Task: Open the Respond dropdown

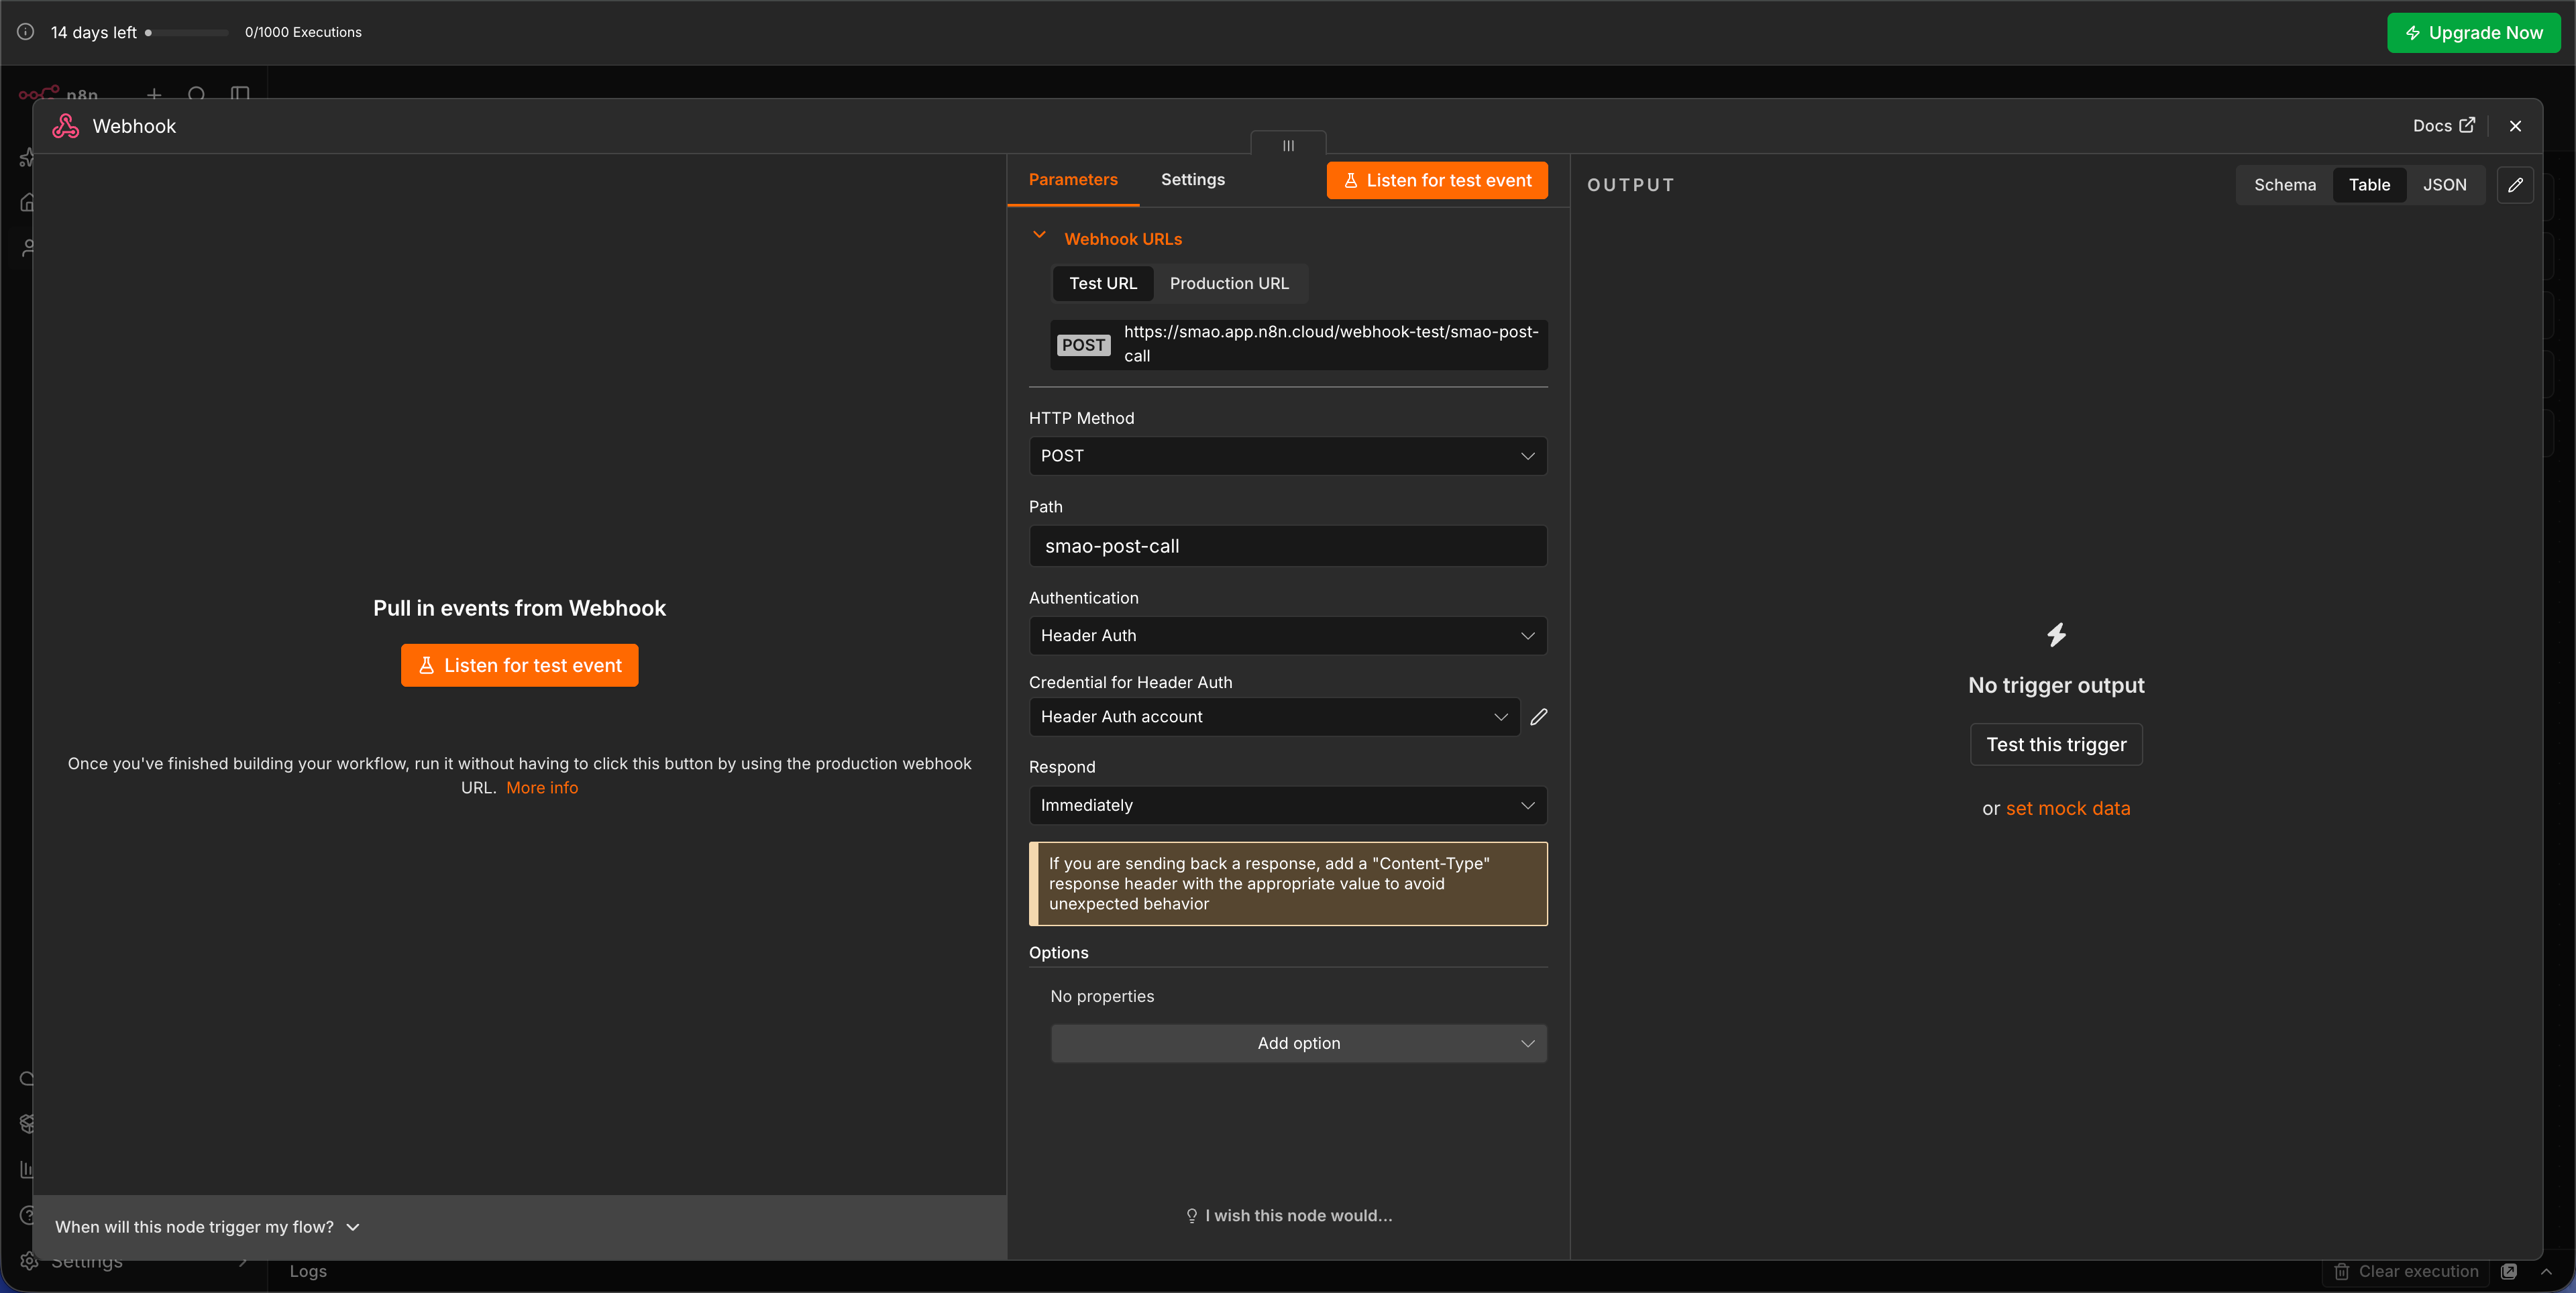Action: coord(1288,805)
